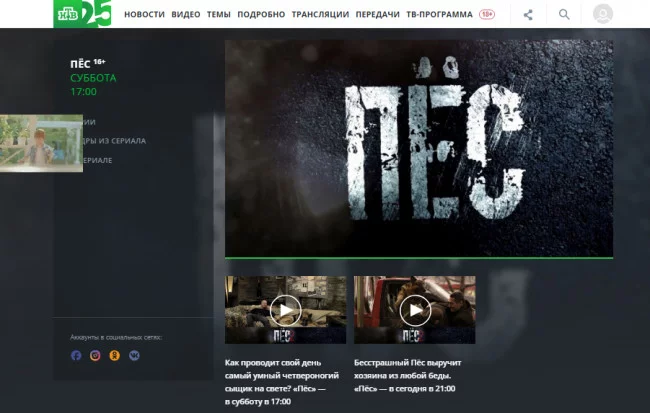
Task: Open the Odnoklassniki social account icon
Action: pyautogui.click(x=114, y=355)
